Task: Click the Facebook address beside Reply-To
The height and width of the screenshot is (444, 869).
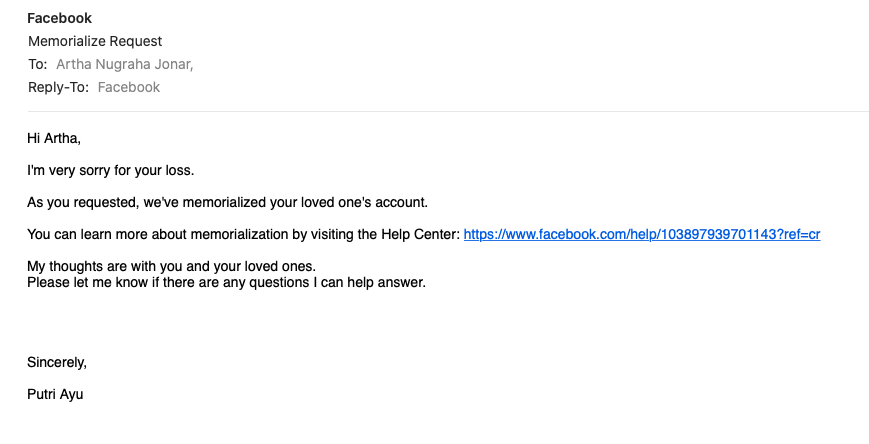Action: [129, 87]
